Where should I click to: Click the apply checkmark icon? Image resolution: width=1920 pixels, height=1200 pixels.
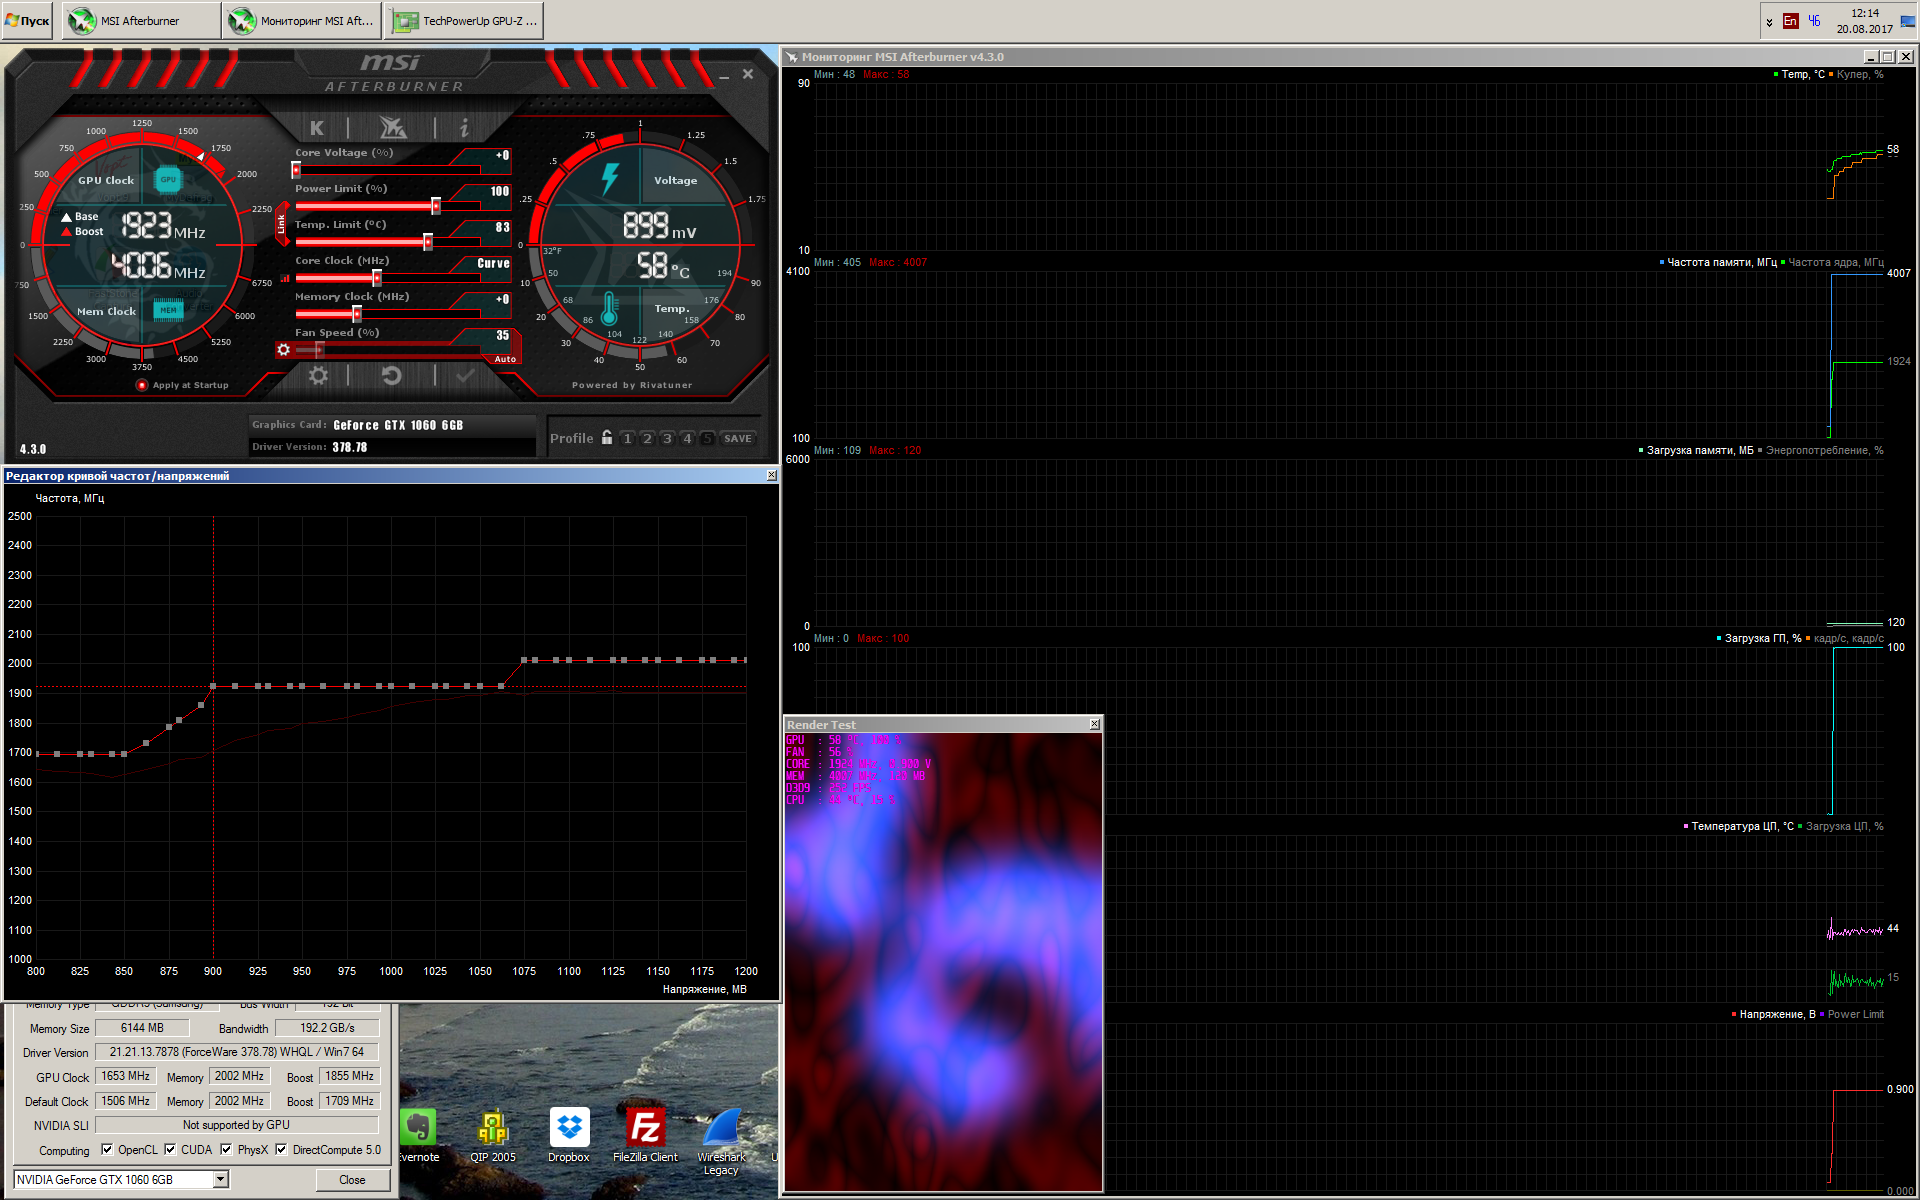(x=465, y=376)
